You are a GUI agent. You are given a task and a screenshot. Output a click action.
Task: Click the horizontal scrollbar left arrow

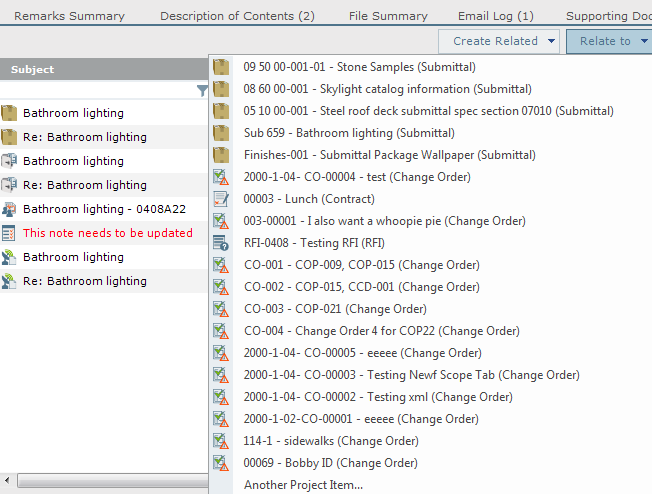pos(7,480)
